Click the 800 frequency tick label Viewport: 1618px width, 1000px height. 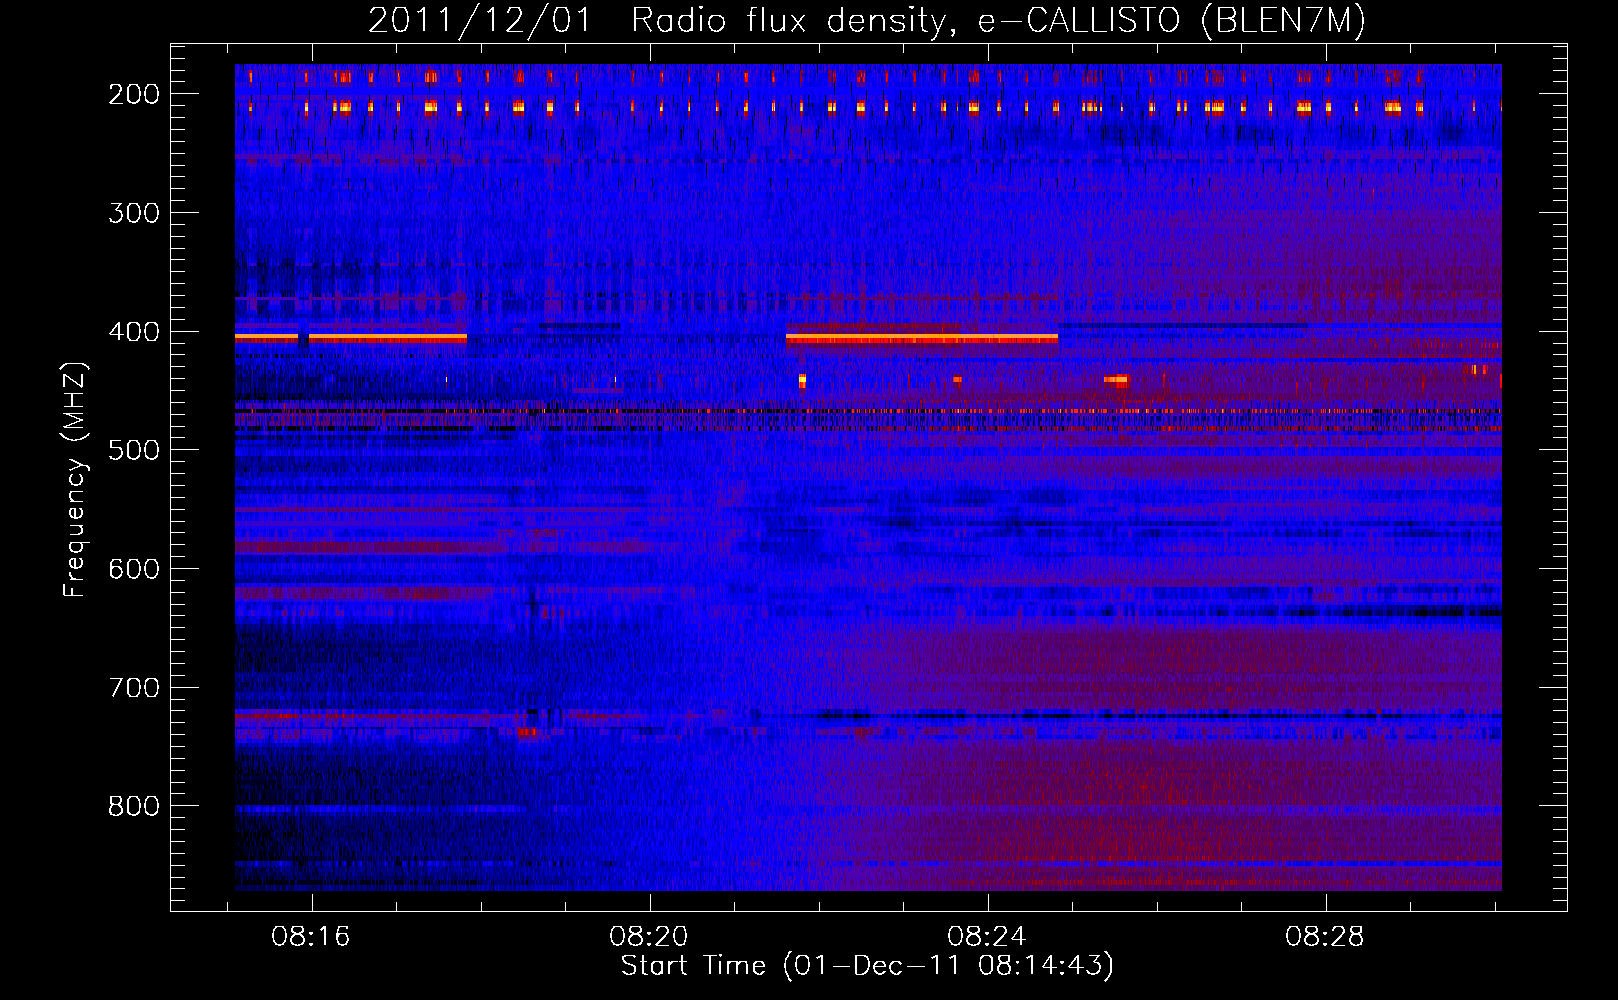(134, 806)
